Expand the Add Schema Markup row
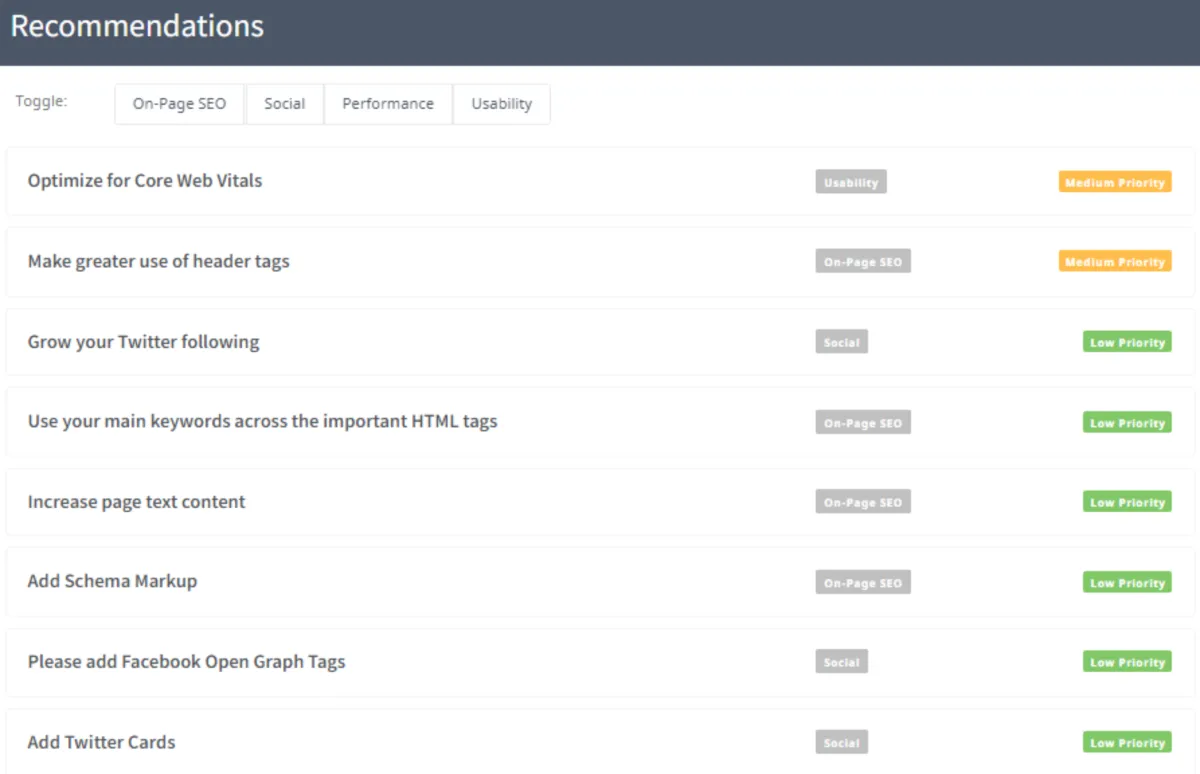Screen dimensions: 1200x774 [112, 582]
